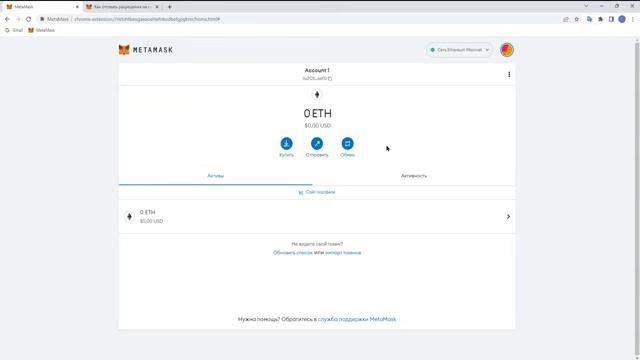The width and height of the screenshot is (640, 360).
Task: Click the $0.00 USD value under the balance
Action: click(318, 126)
